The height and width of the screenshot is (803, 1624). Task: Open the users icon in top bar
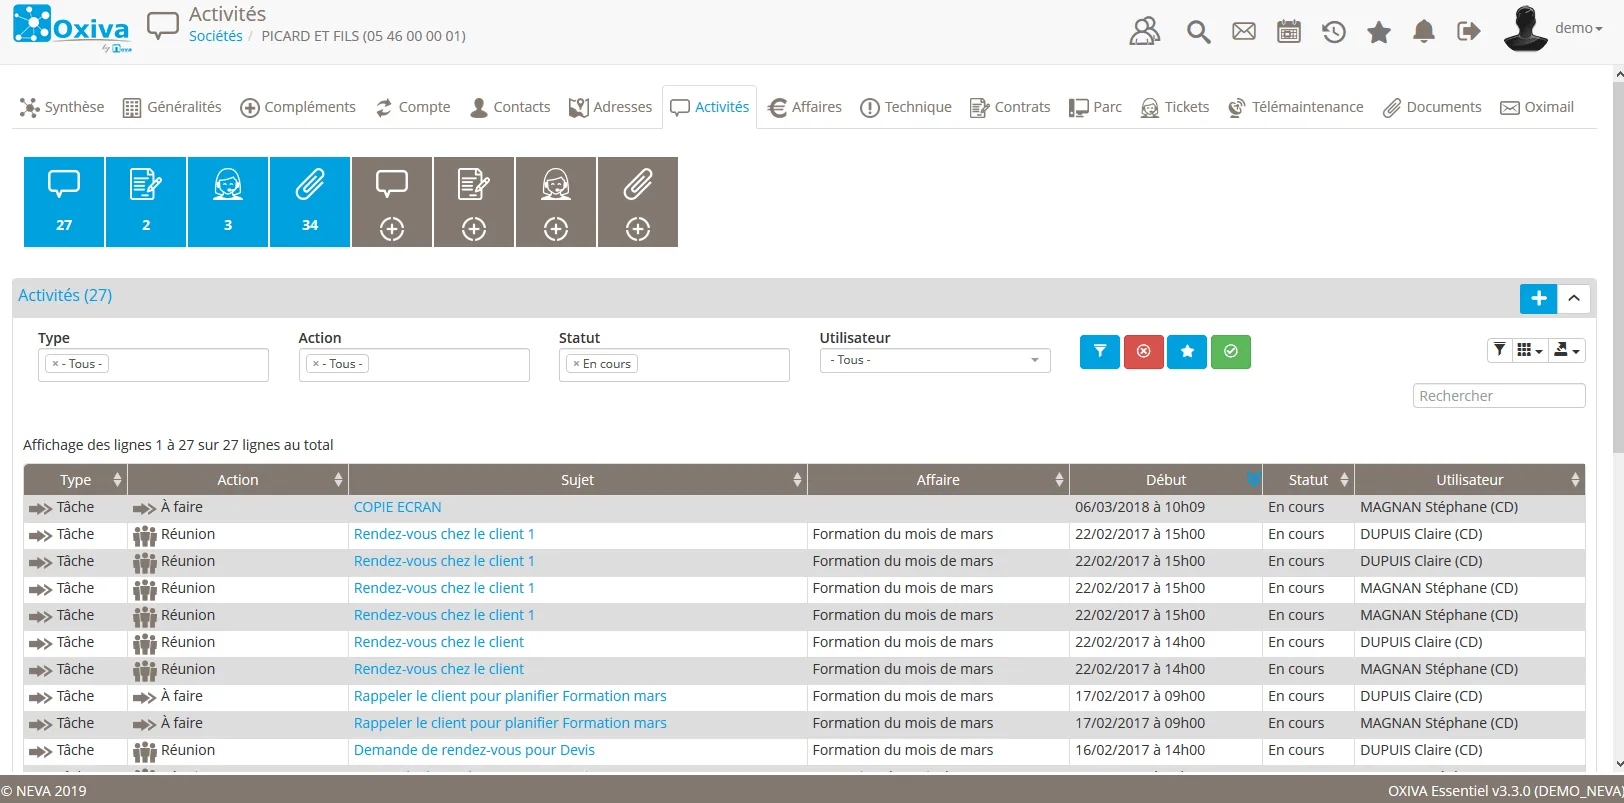click(1145, 31)
